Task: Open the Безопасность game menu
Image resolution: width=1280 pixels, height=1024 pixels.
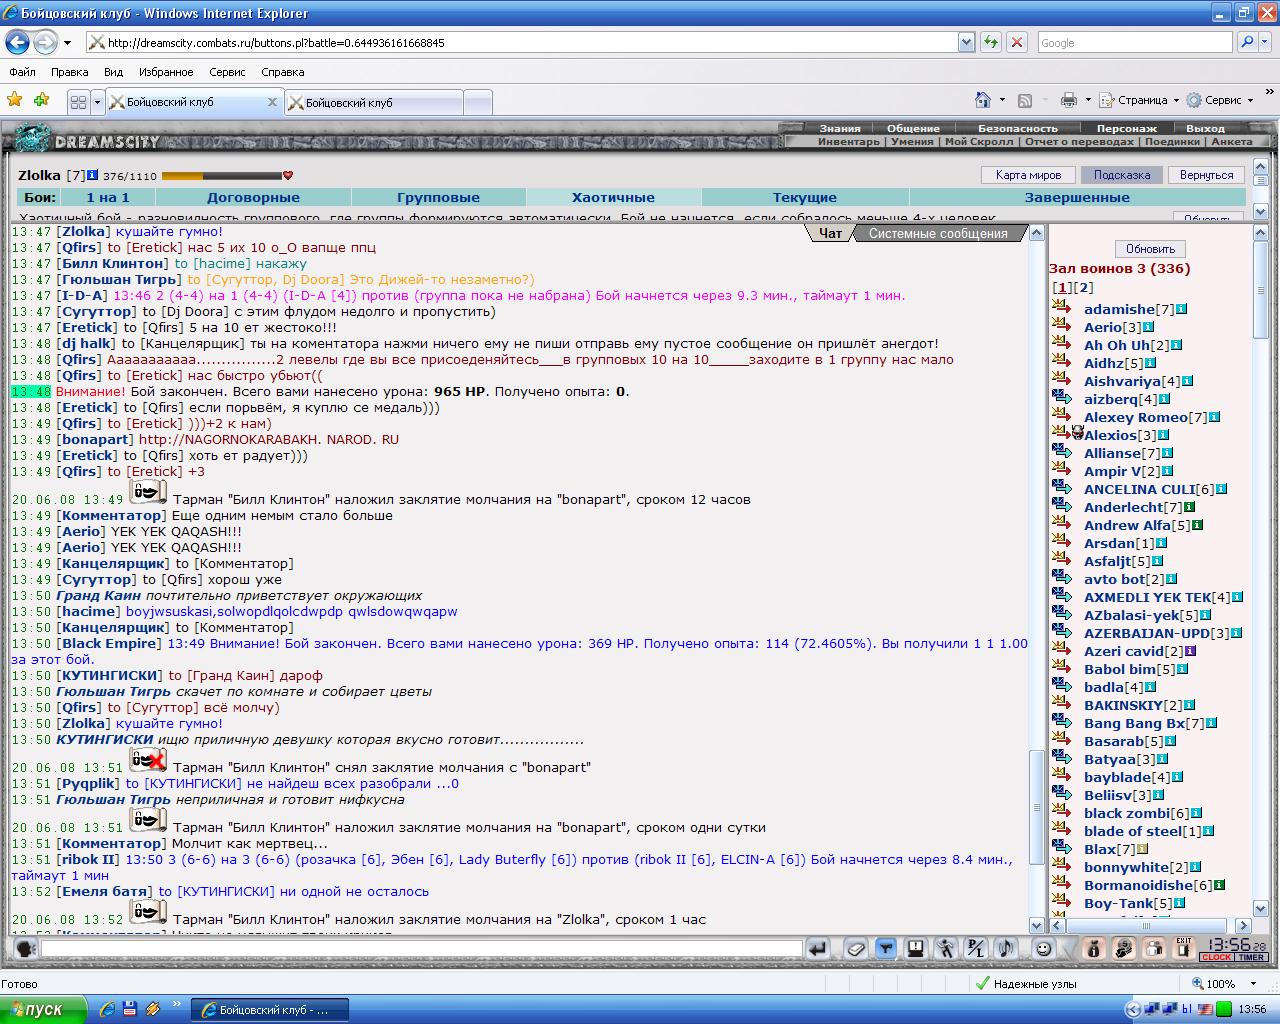Action: pos(1017,128)
